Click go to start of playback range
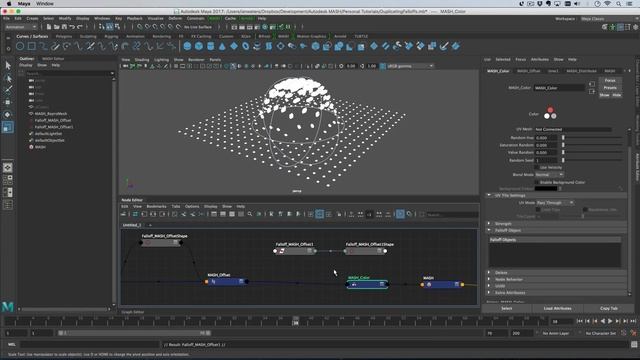Image resolution: width=640 pixels, height=360 pixels. (580, 322)
